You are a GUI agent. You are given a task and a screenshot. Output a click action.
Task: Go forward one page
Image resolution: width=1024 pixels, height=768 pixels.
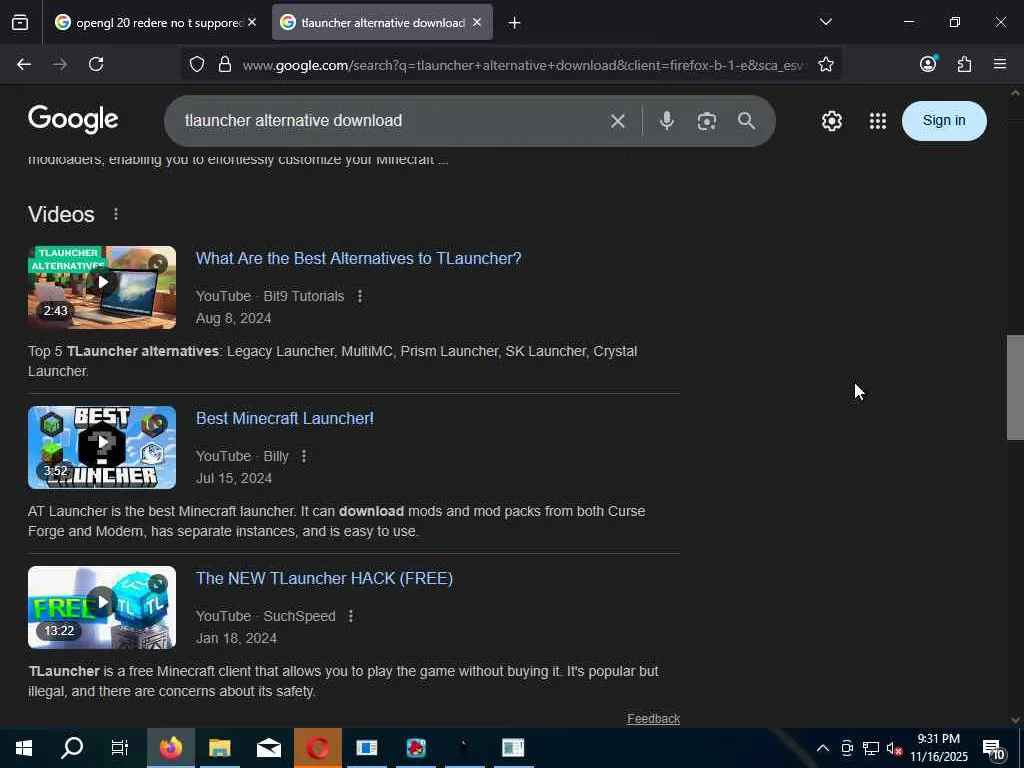tap(60, 64)
